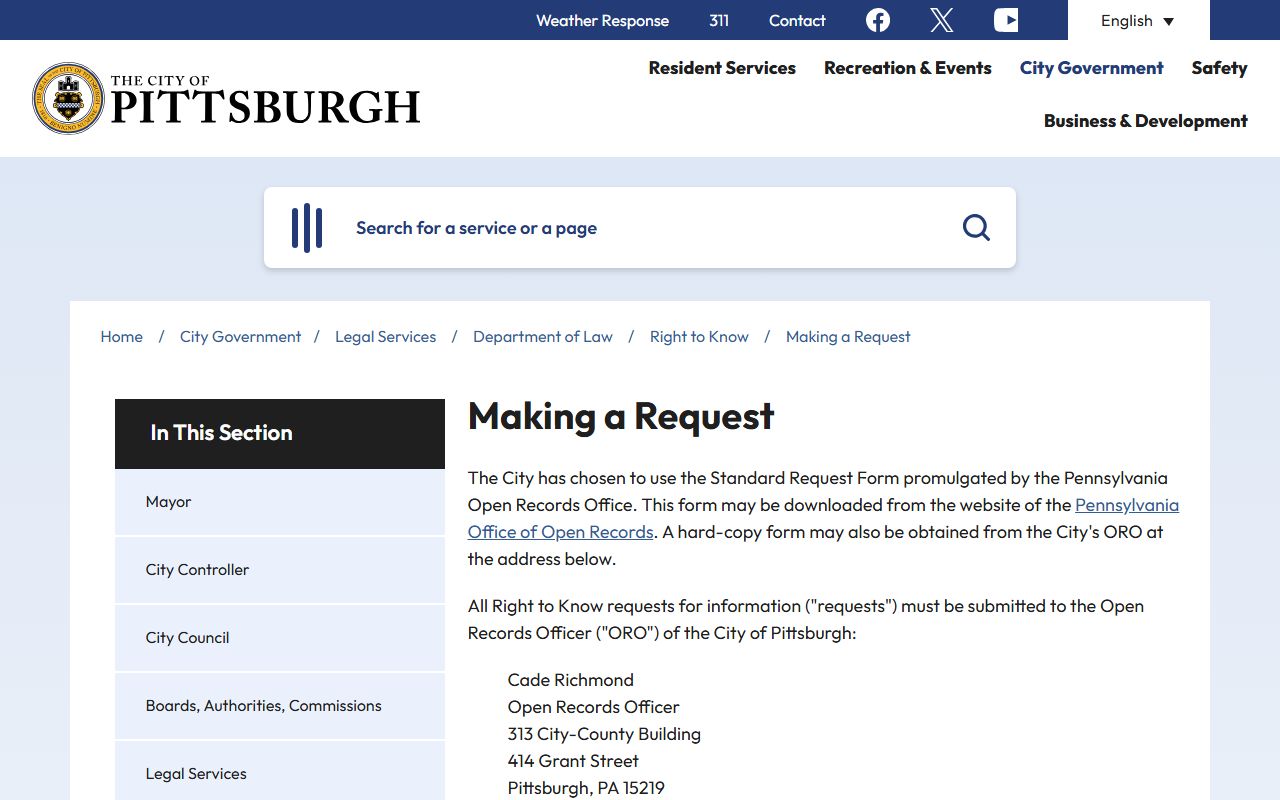Viewport: 1280px width, 800px height.
Task: Go to Legal Services breadcrumb link
Action: point(385,337)
